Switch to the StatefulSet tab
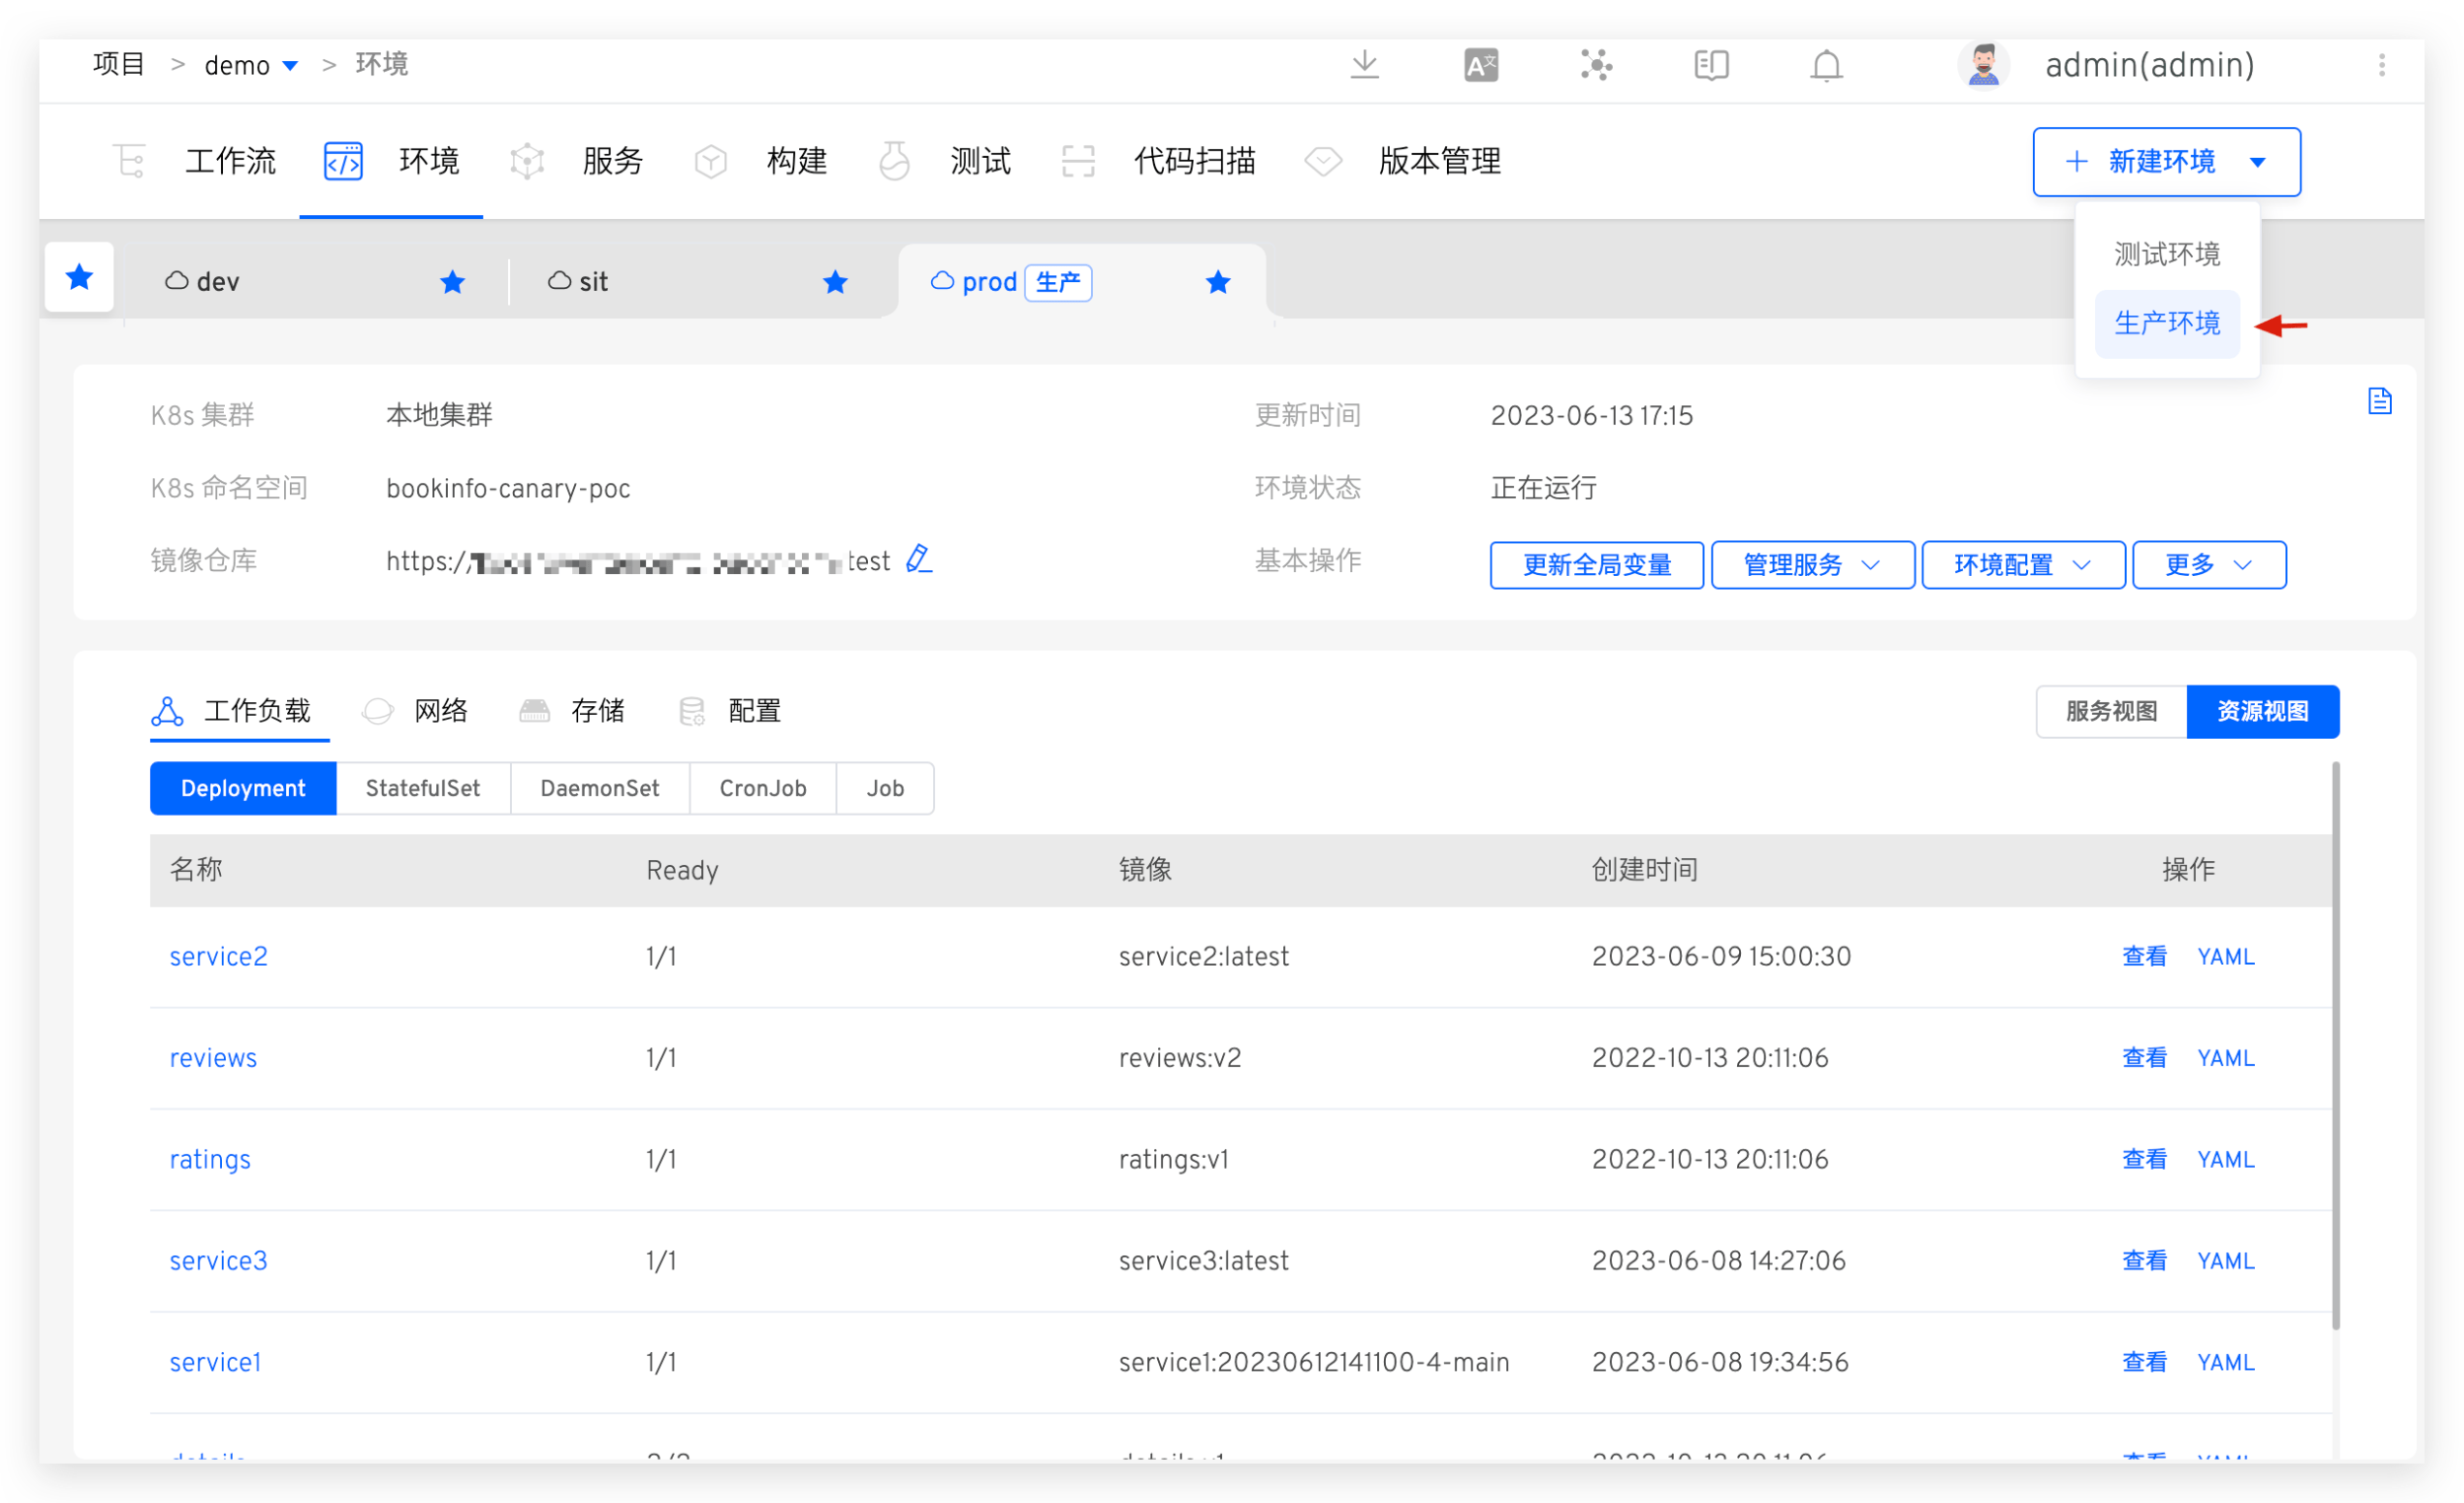 [x=422, y=788]
